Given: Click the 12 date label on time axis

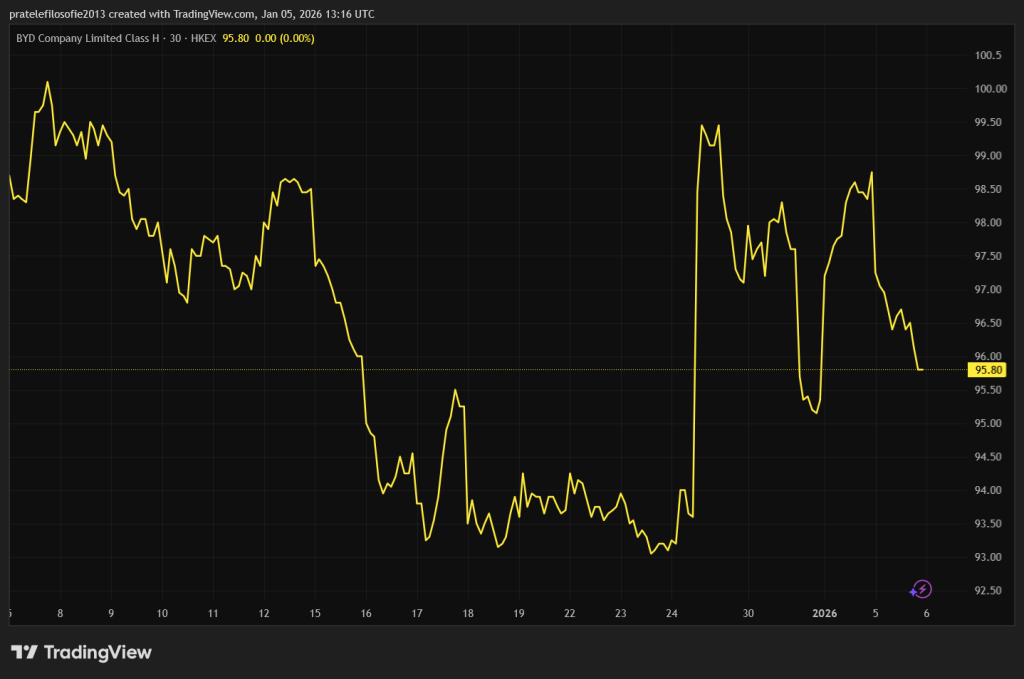Looking at the screenshot, I should click(x=264, y=613).
